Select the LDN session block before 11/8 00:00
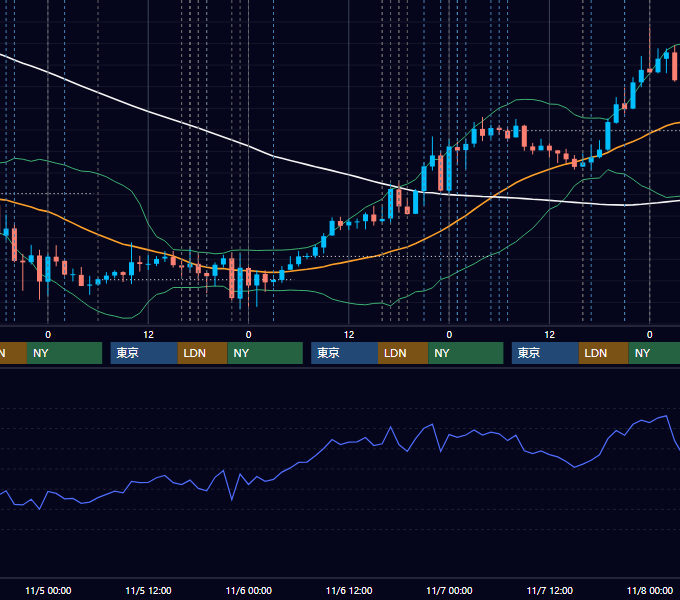The width and height of the screenshot is (680, 600). 604,353
